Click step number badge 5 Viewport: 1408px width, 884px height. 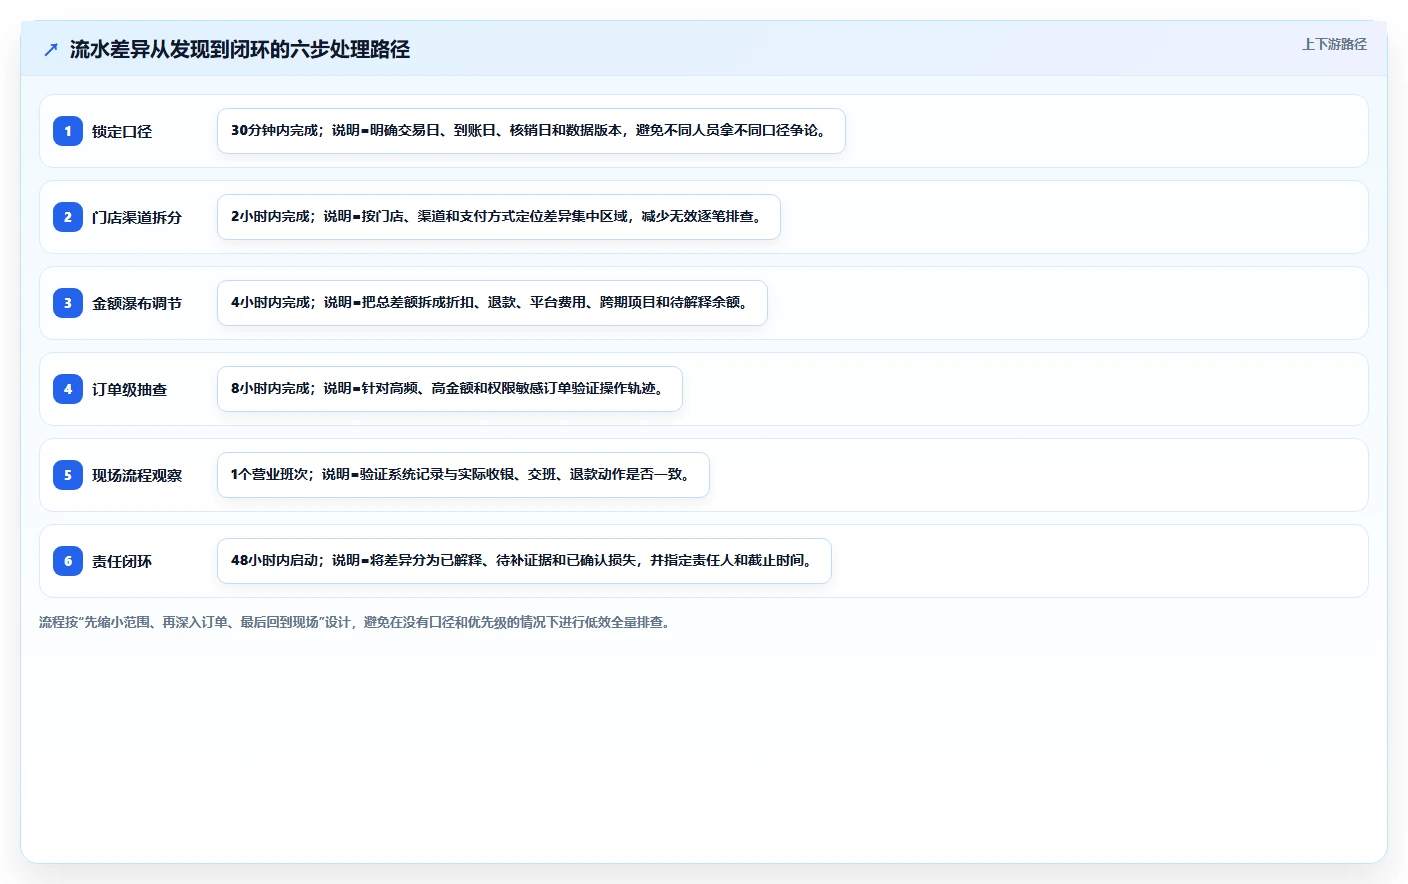tap(68, 475)
